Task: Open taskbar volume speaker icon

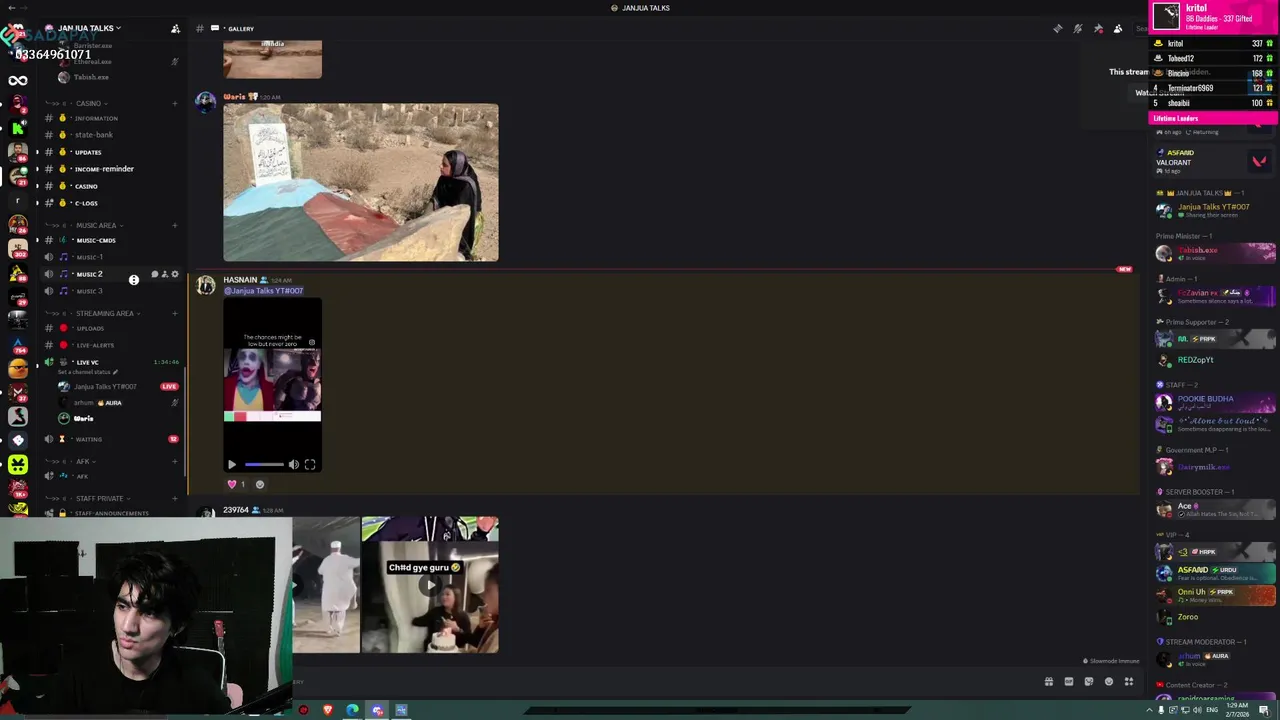Action: 1198,710
